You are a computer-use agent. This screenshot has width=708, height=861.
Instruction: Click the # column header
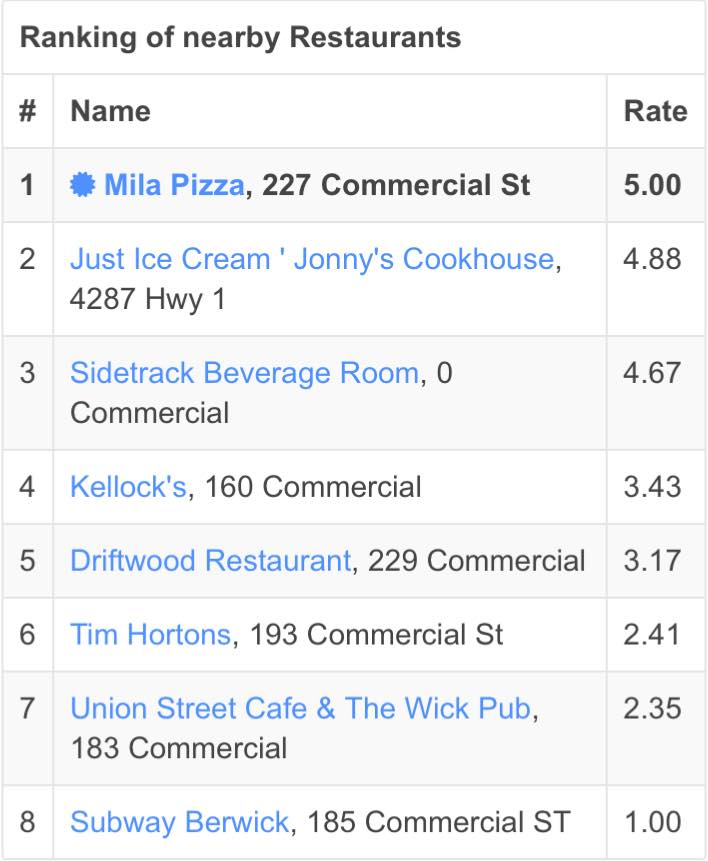click(28, 111)
